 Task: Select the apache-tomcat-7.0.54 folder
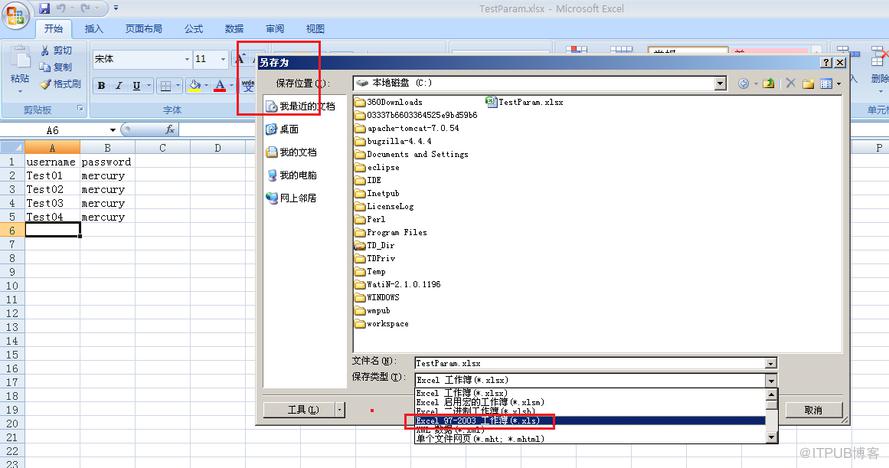point(407,128)
